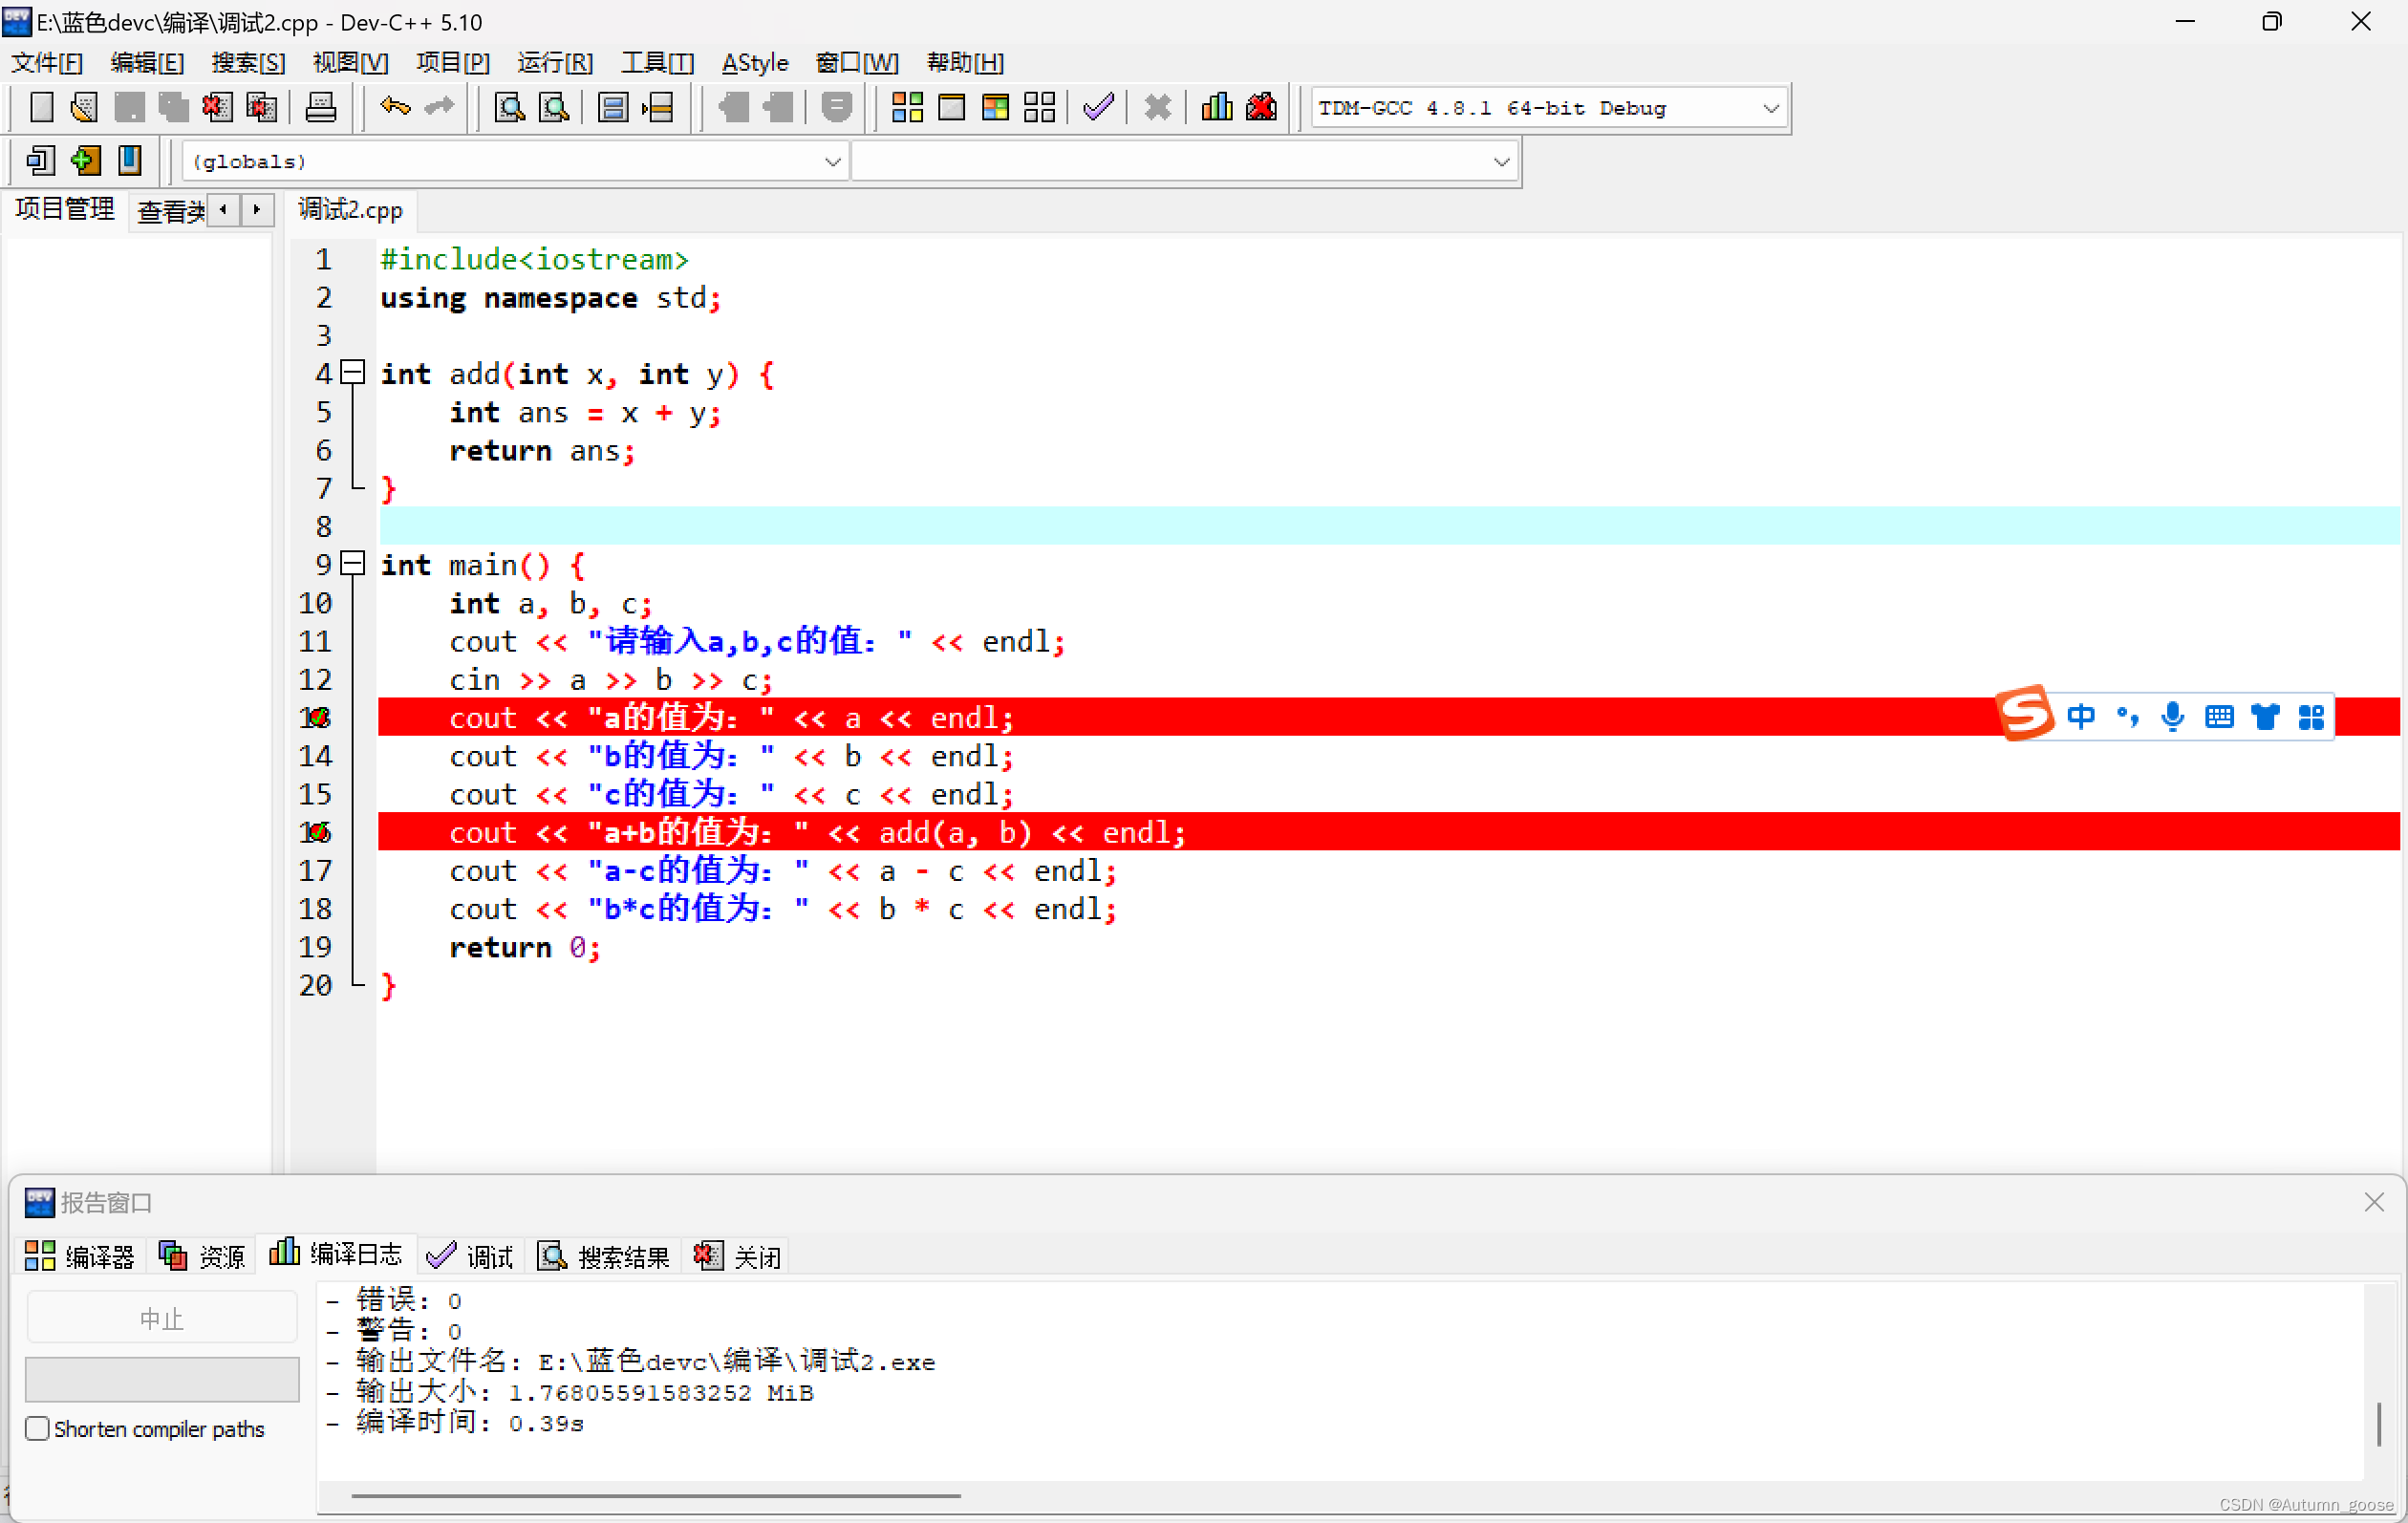The width and height of the screenshot is (2408, 1523).
Task: Click the Profile analysis bar-chart icon
Action: coord(1216,107)
